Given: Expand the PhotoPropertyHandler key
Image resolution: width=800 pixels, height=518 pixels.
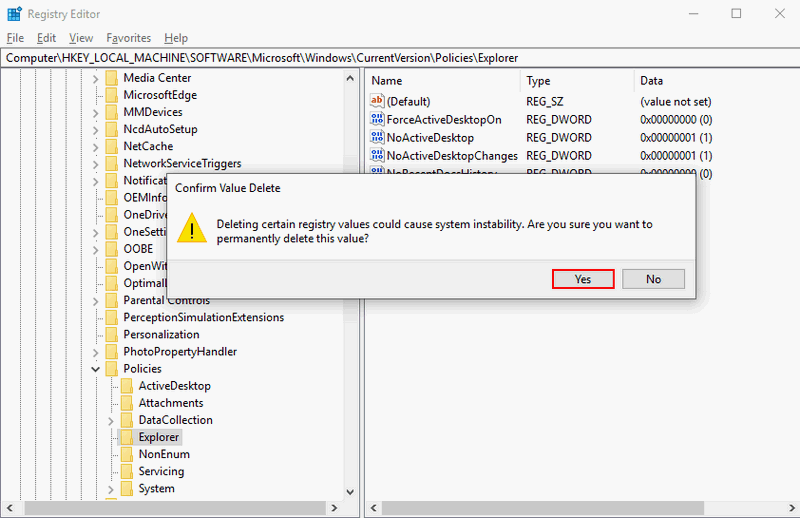Looking at the screenshot, I should 95,353.
